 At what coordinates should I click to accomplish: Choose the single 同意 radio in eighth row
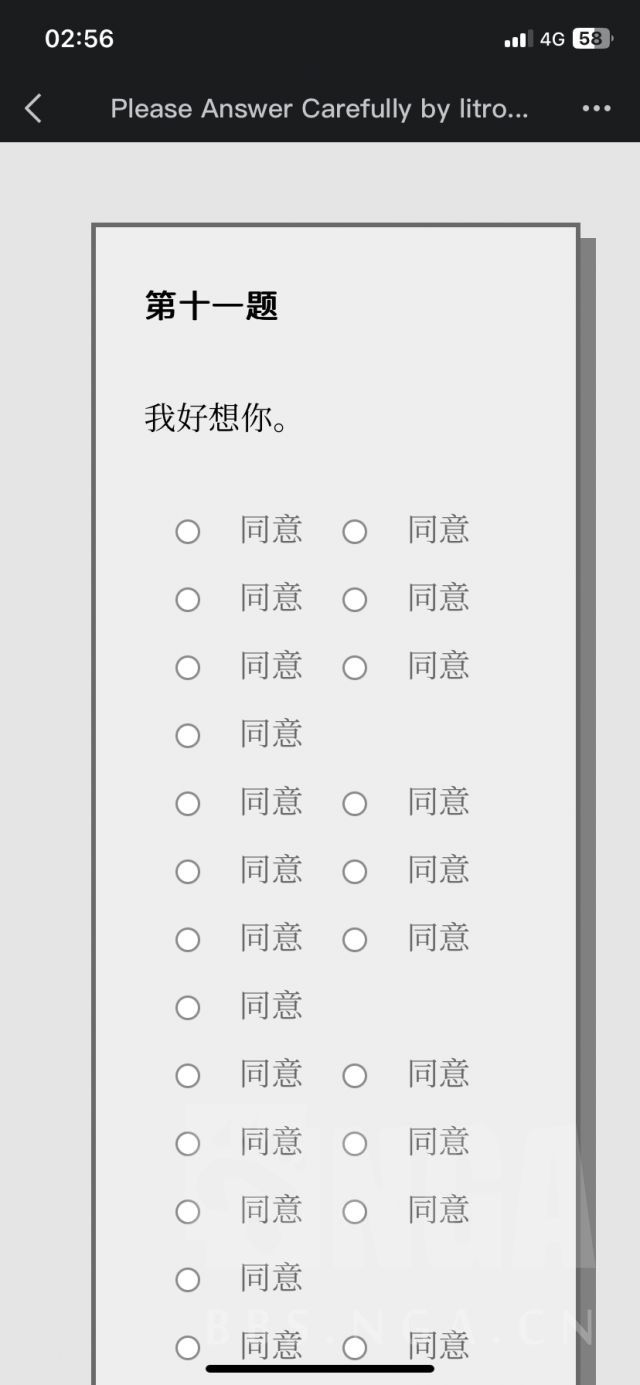point(188,1007)
